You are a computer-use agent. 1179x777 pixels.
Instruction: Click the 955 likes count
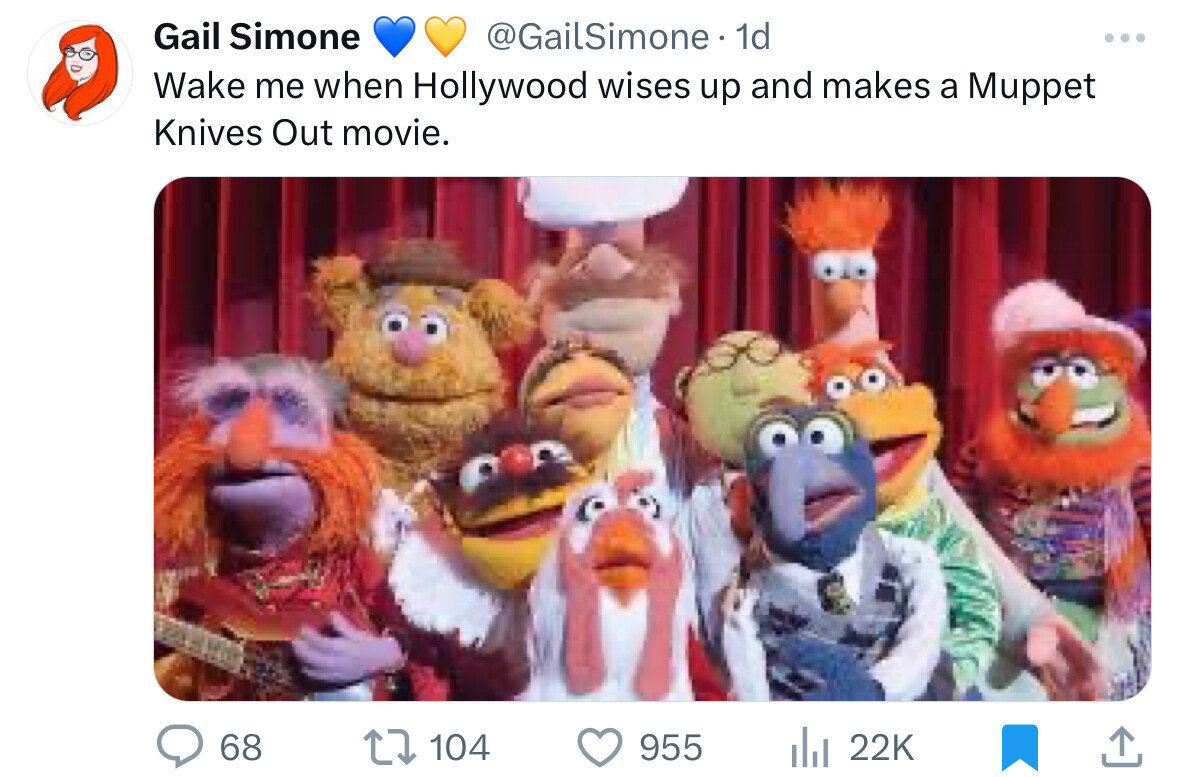tap(670, 747)
